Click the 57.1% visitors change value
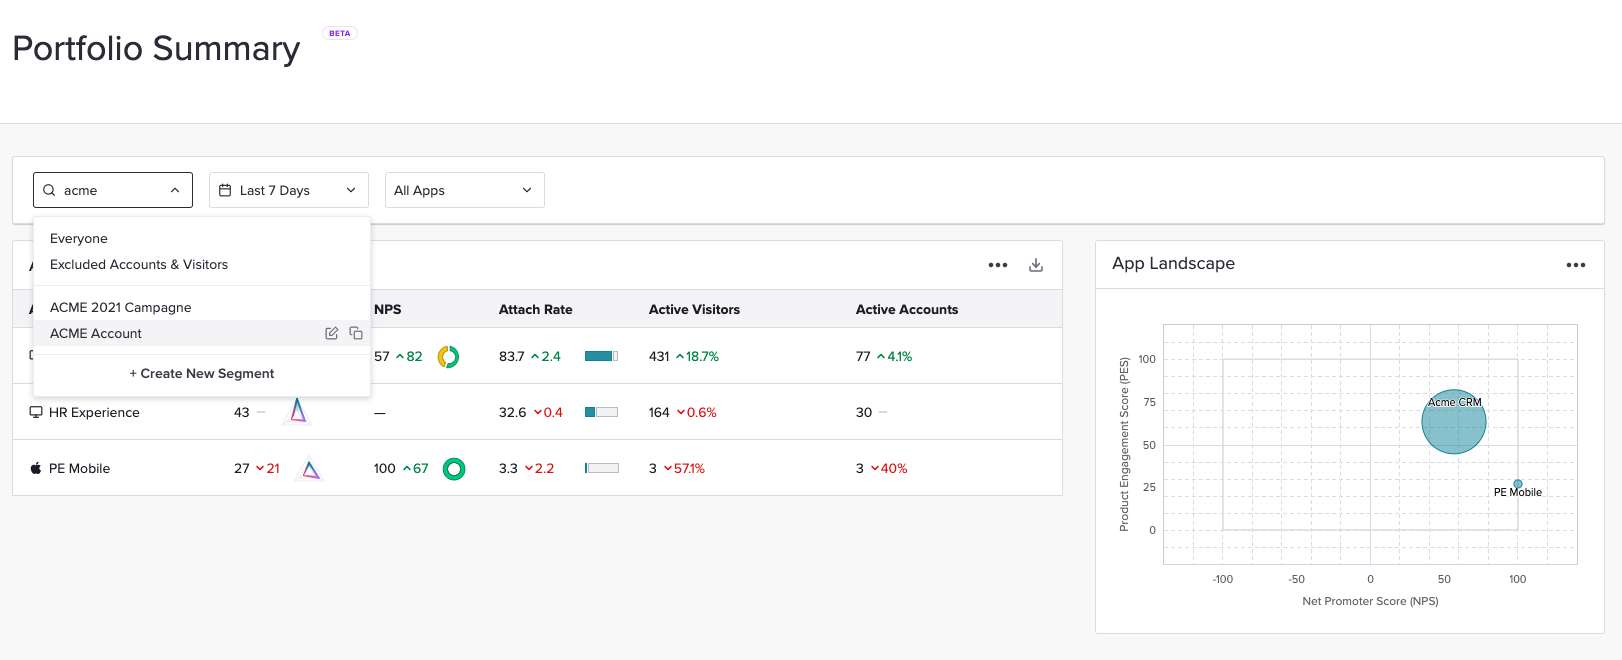Screen dimensions: 1622x660 pos(690,468)
